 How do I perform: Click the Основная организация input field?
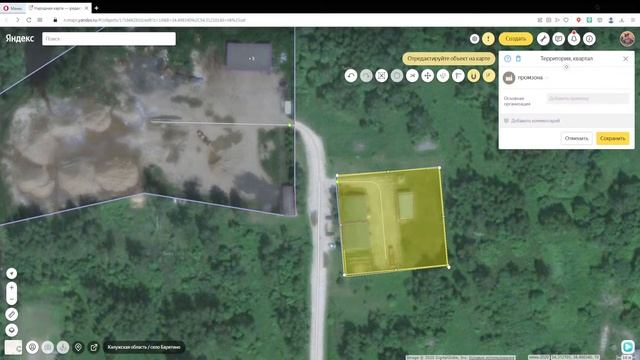pos(588,98)
